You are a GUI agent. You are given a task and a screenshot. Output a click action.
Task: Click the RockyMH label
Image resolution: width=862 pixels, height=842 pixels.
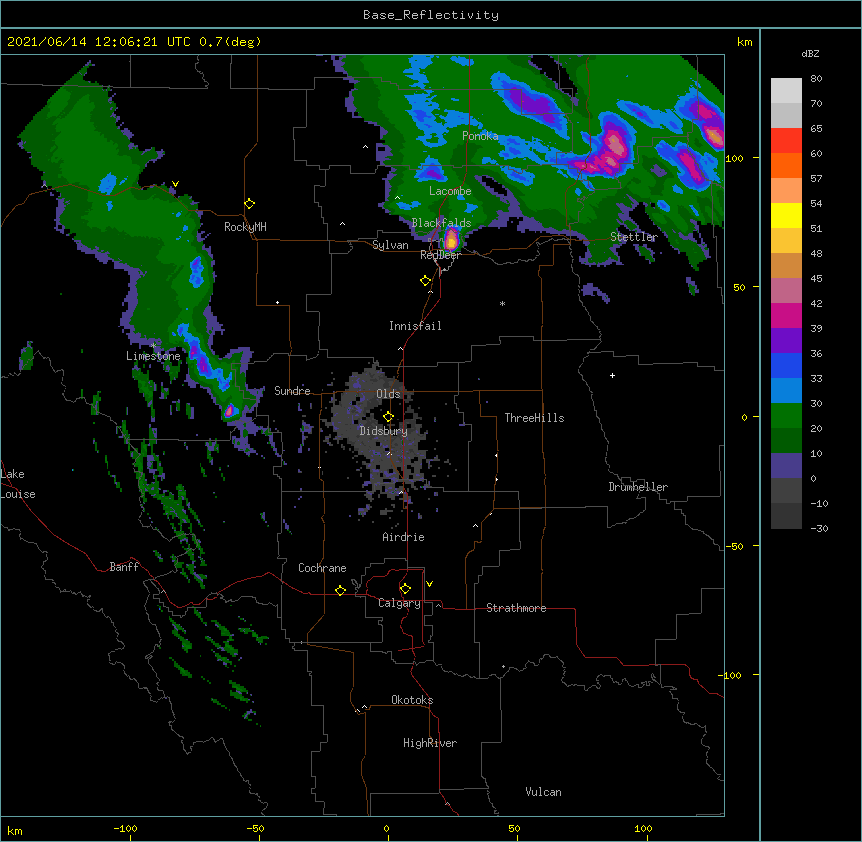245,227
